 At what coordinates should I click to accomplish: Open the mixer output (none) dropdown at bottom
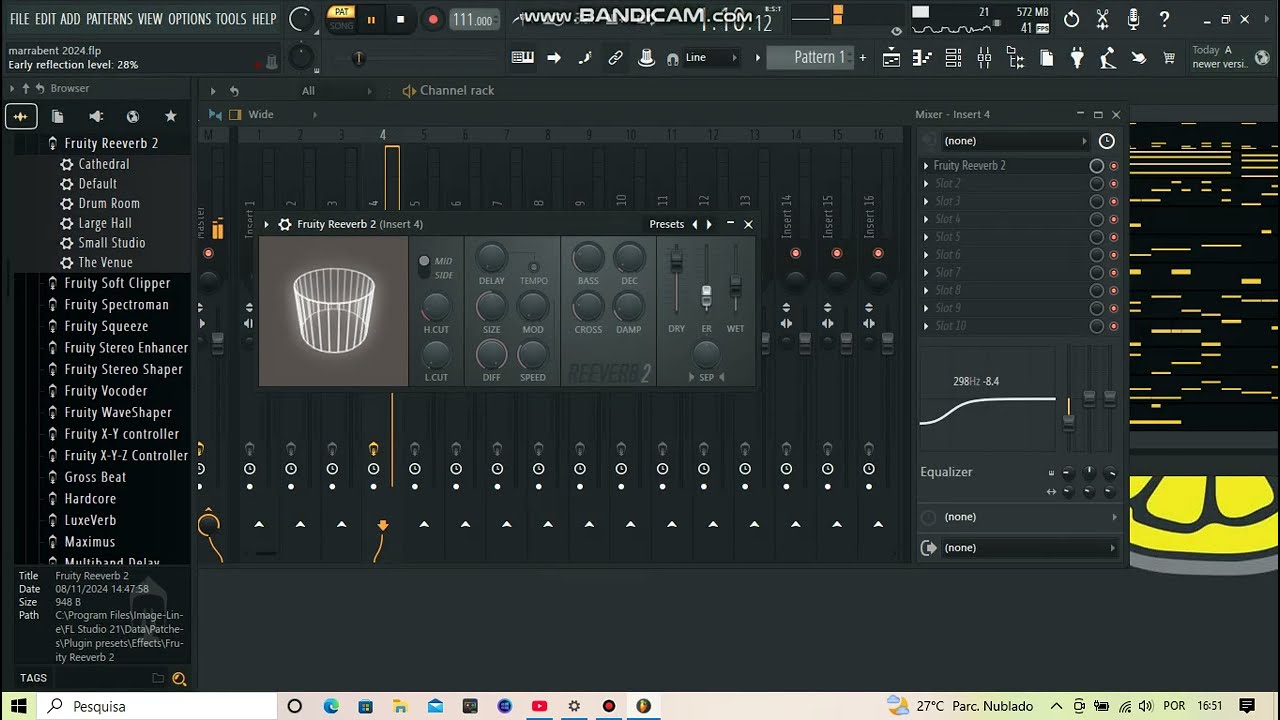pos(1019,548)
